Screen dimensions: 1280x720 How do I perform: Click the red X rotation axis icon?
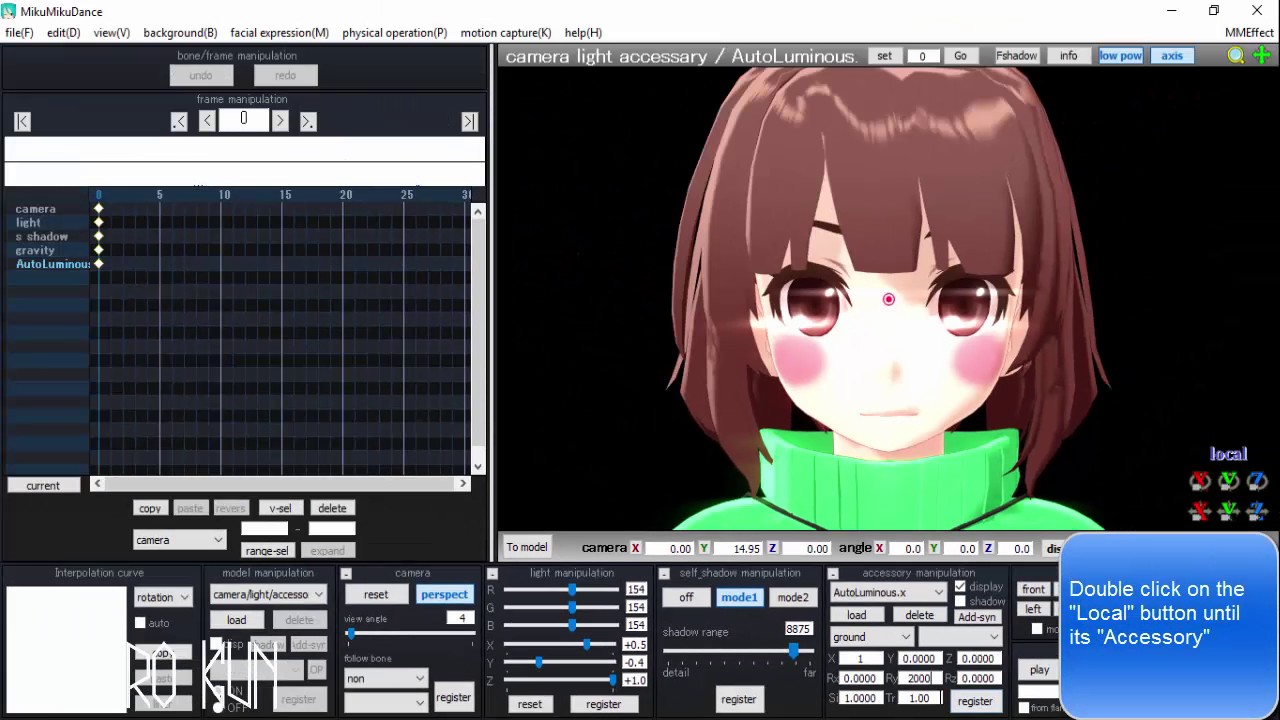pos(1200,481)
